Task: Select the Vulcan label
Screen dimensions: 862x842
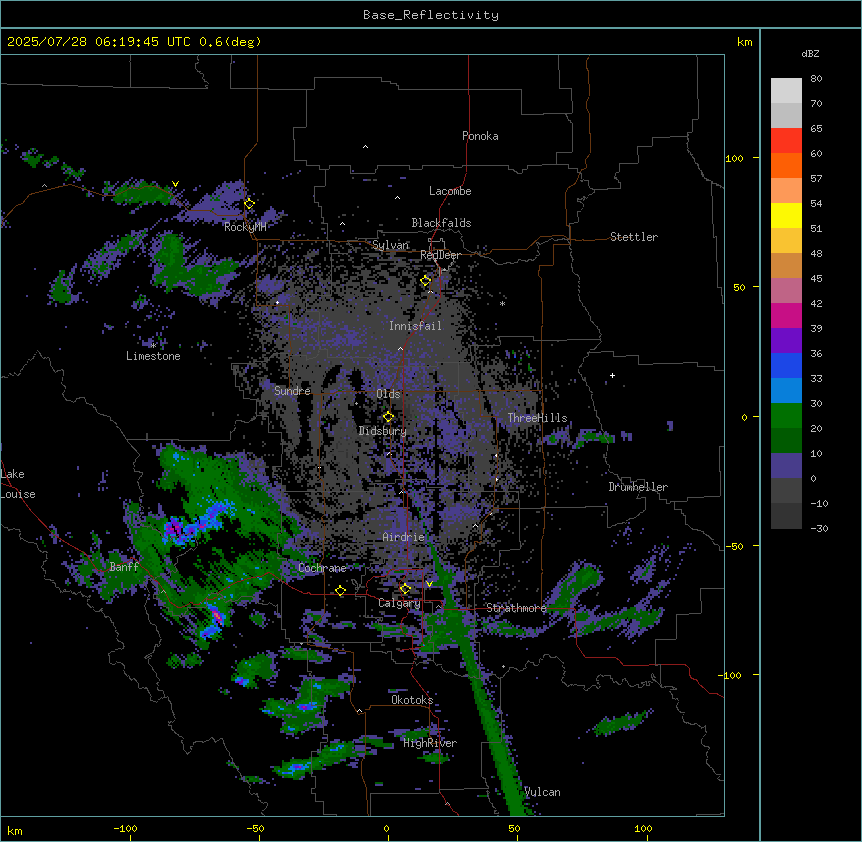Action: coord(542,792)
